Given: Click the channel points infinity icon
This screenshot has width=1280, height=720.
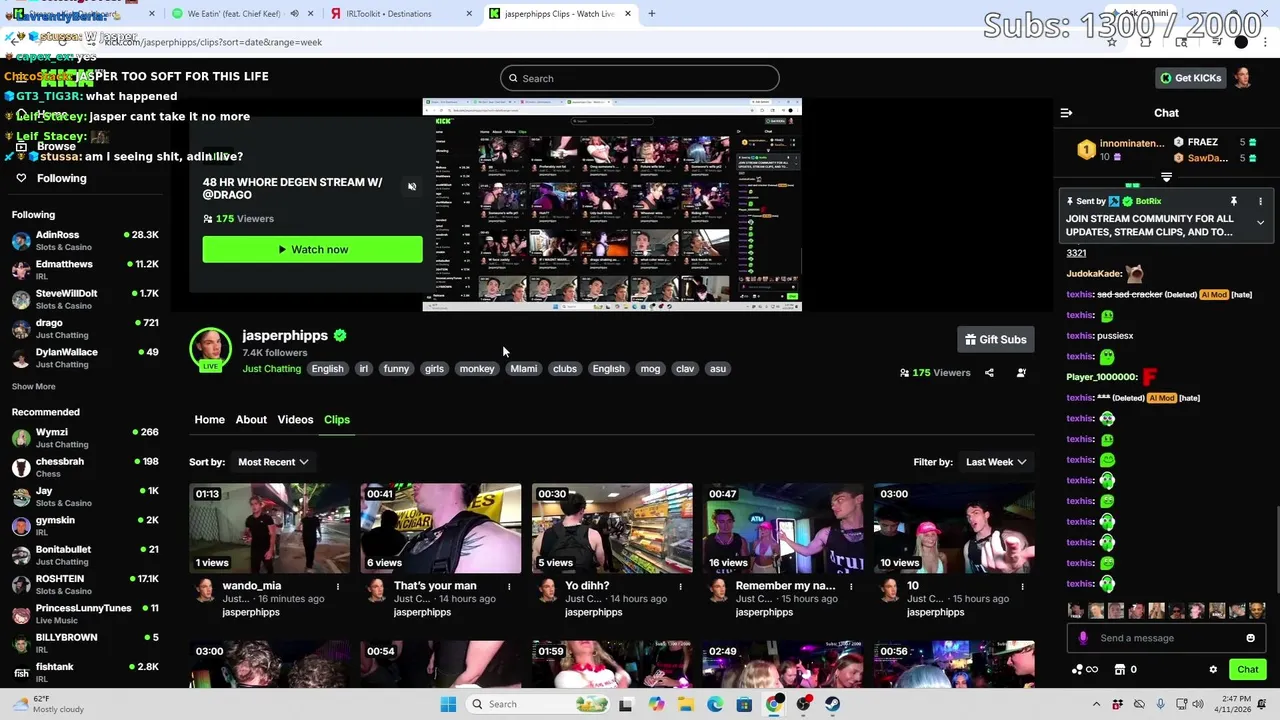Looking at the screenshot, I should point(1085,669).
